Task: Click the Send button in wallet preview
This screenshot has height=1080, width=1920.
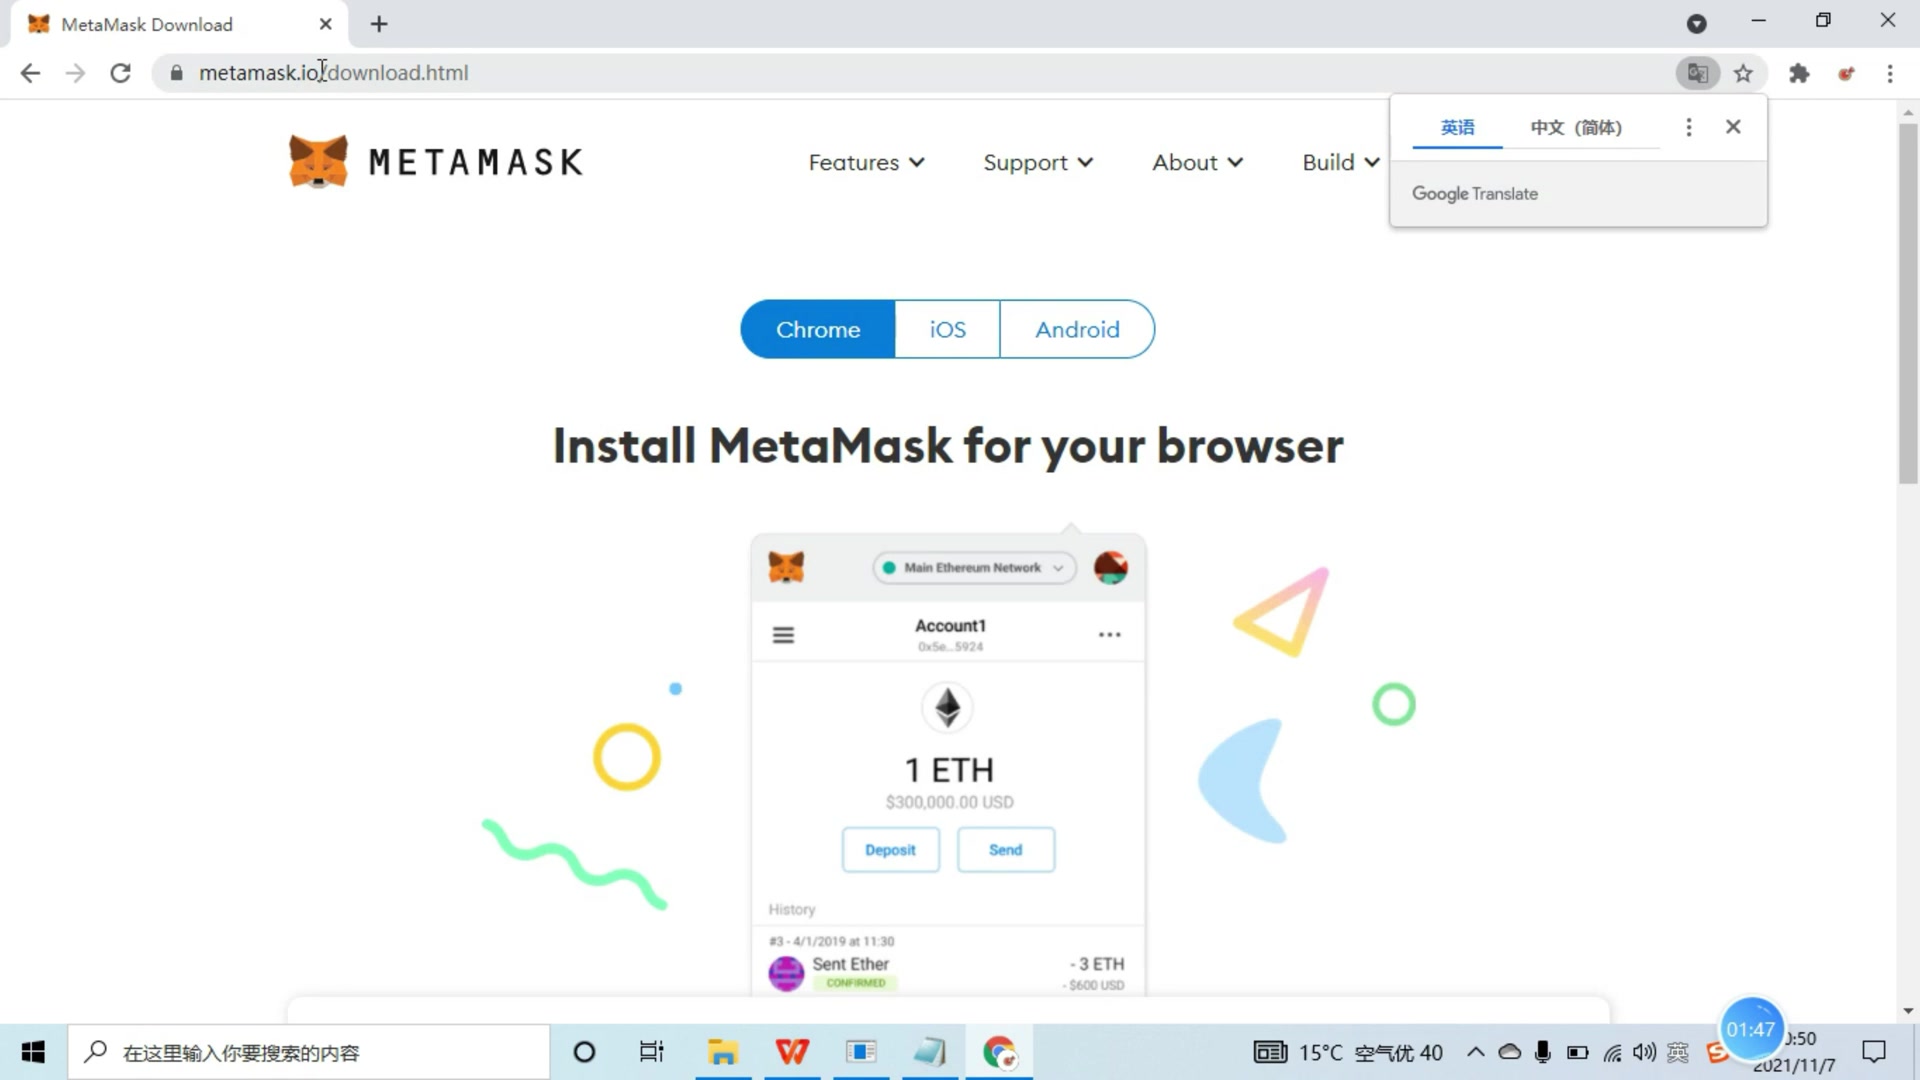Action: coord(1005,849)
